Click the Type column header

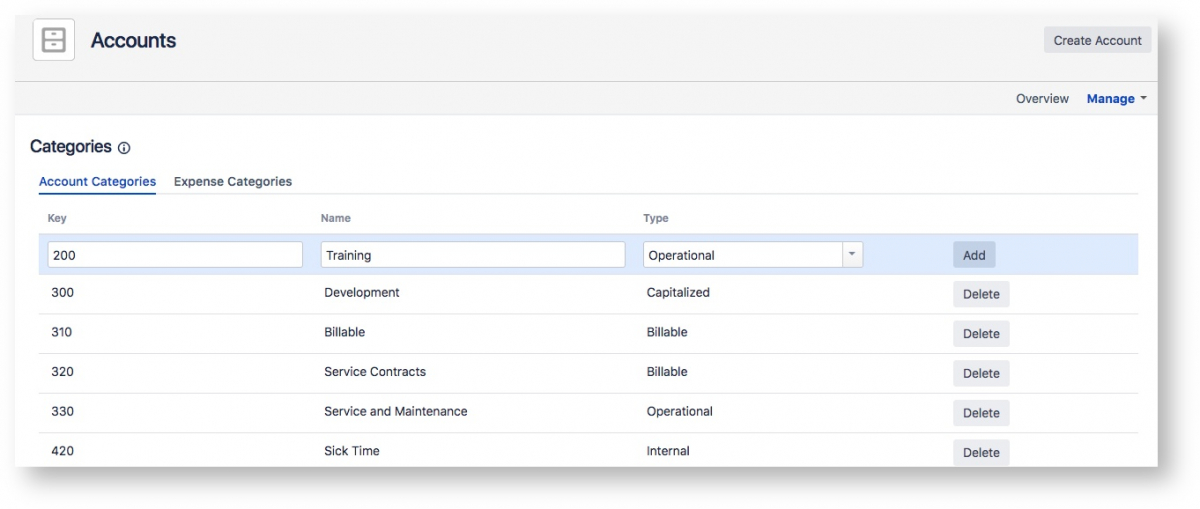pos(656,218)
